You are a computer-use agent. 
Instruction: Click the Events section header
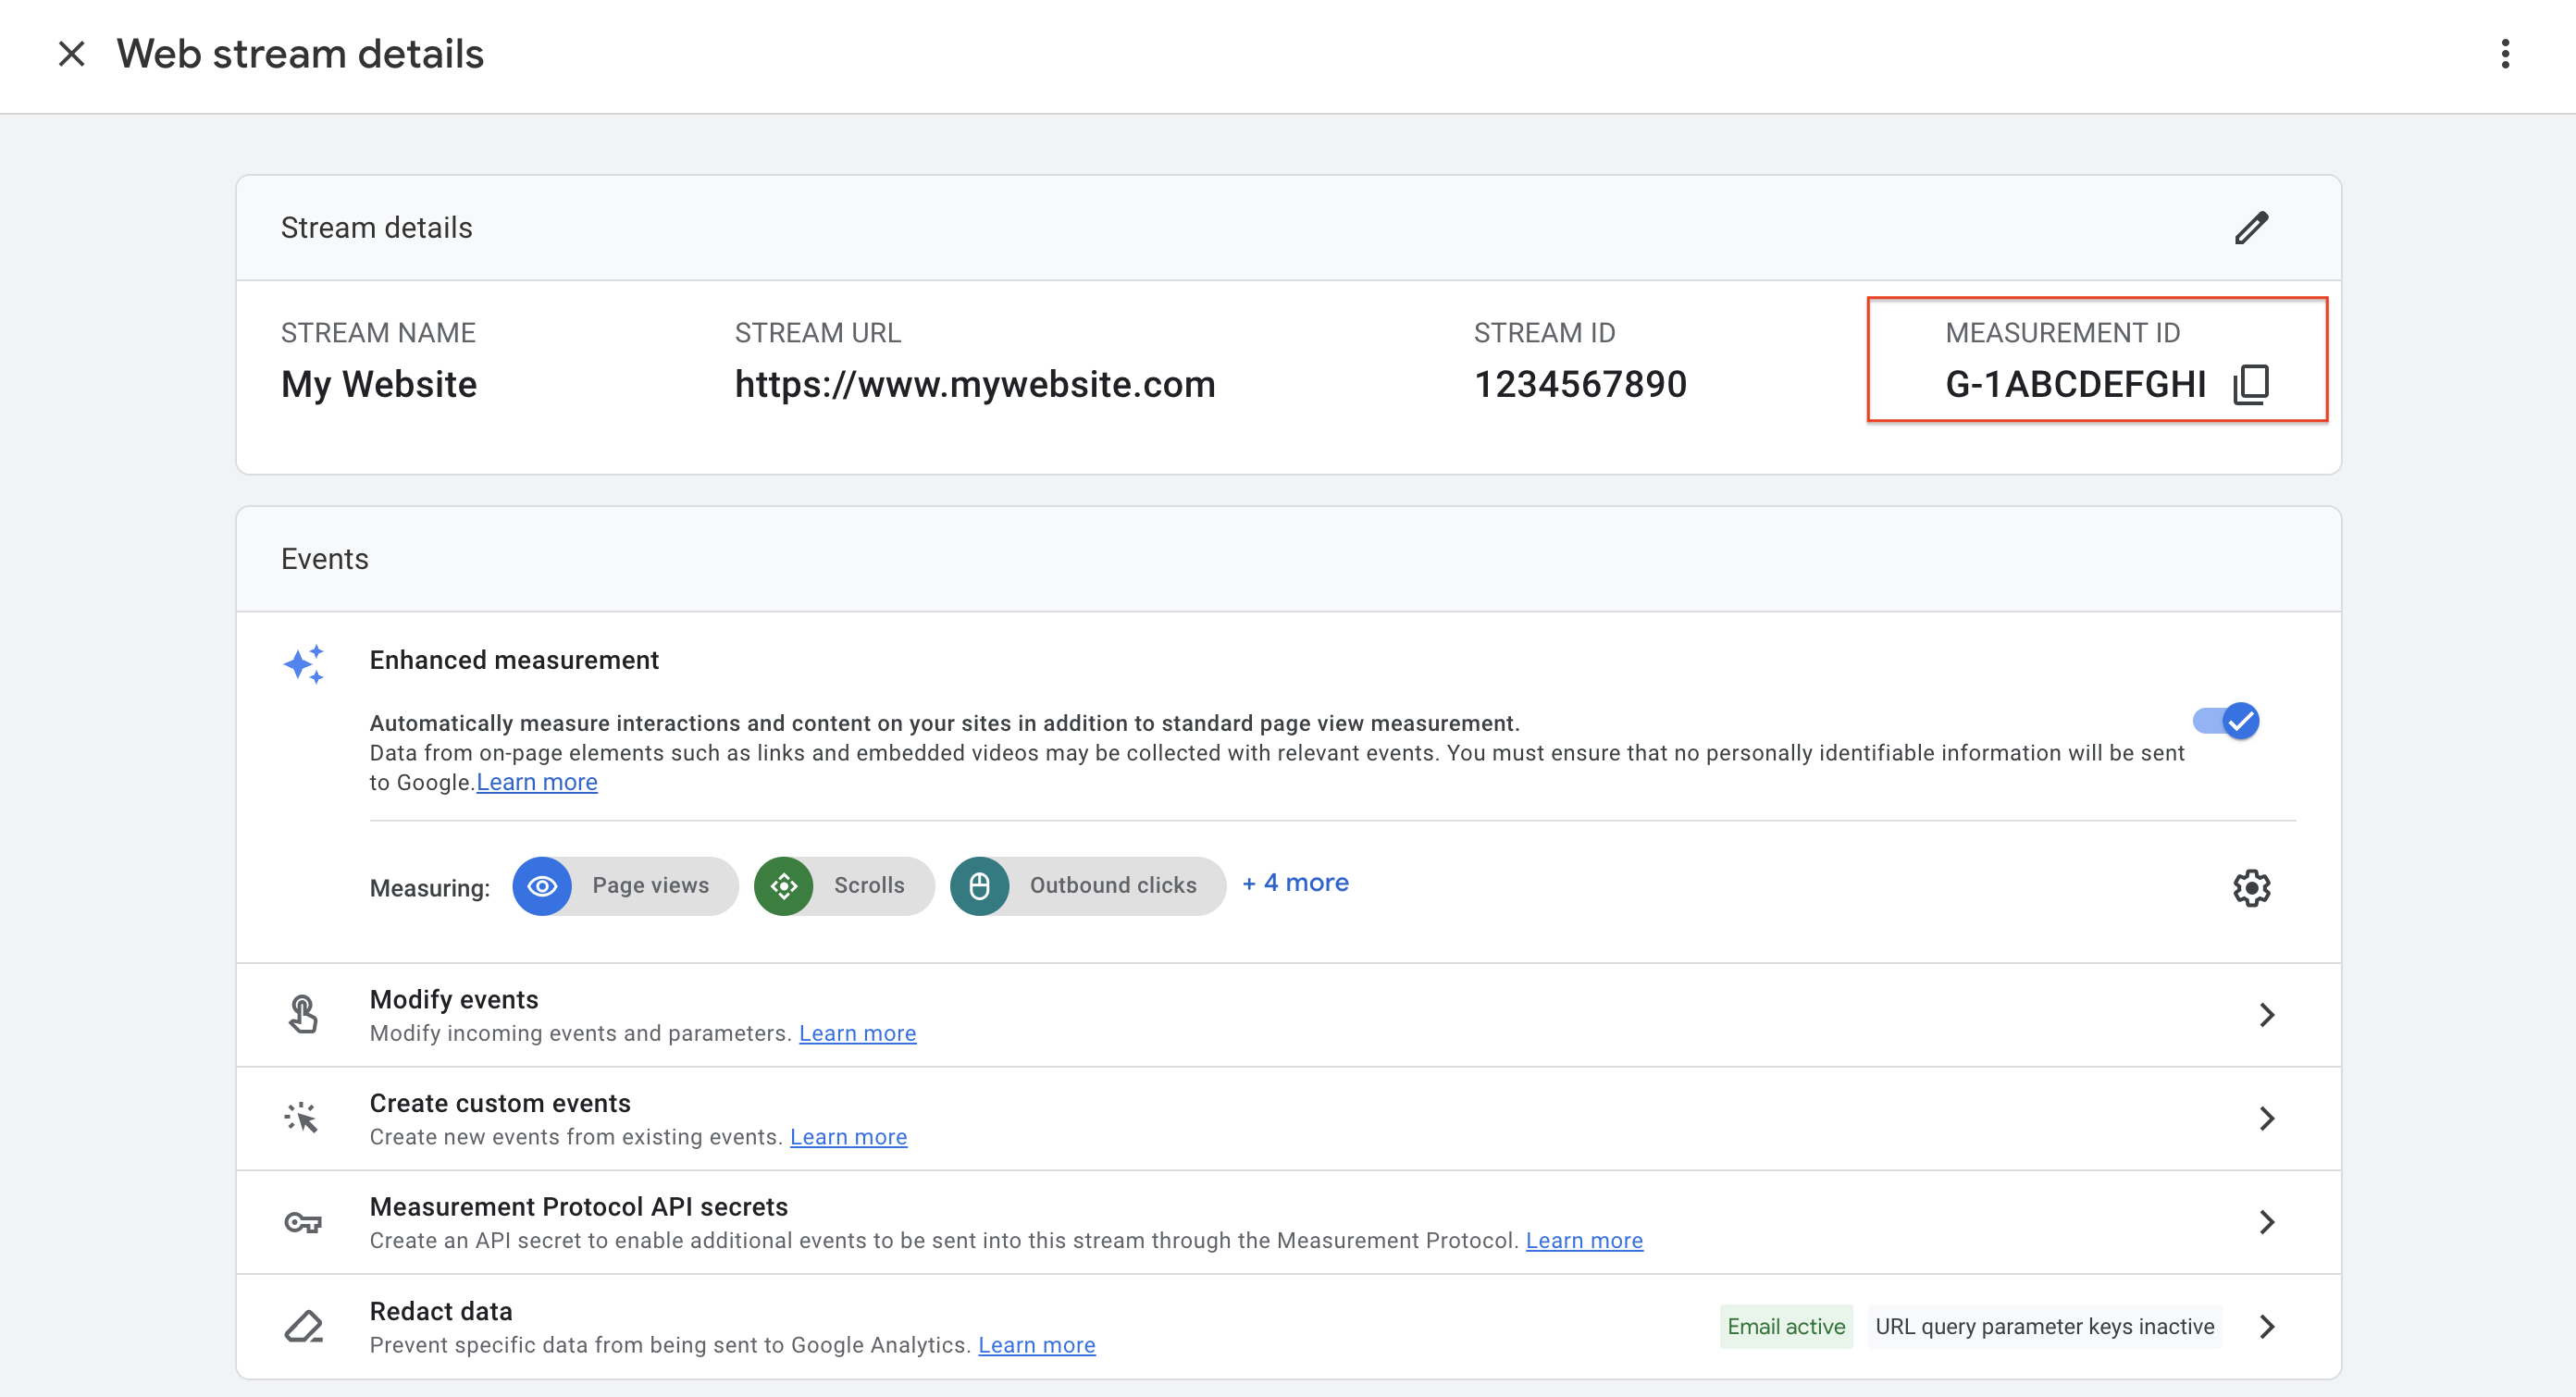click(324, 559)
